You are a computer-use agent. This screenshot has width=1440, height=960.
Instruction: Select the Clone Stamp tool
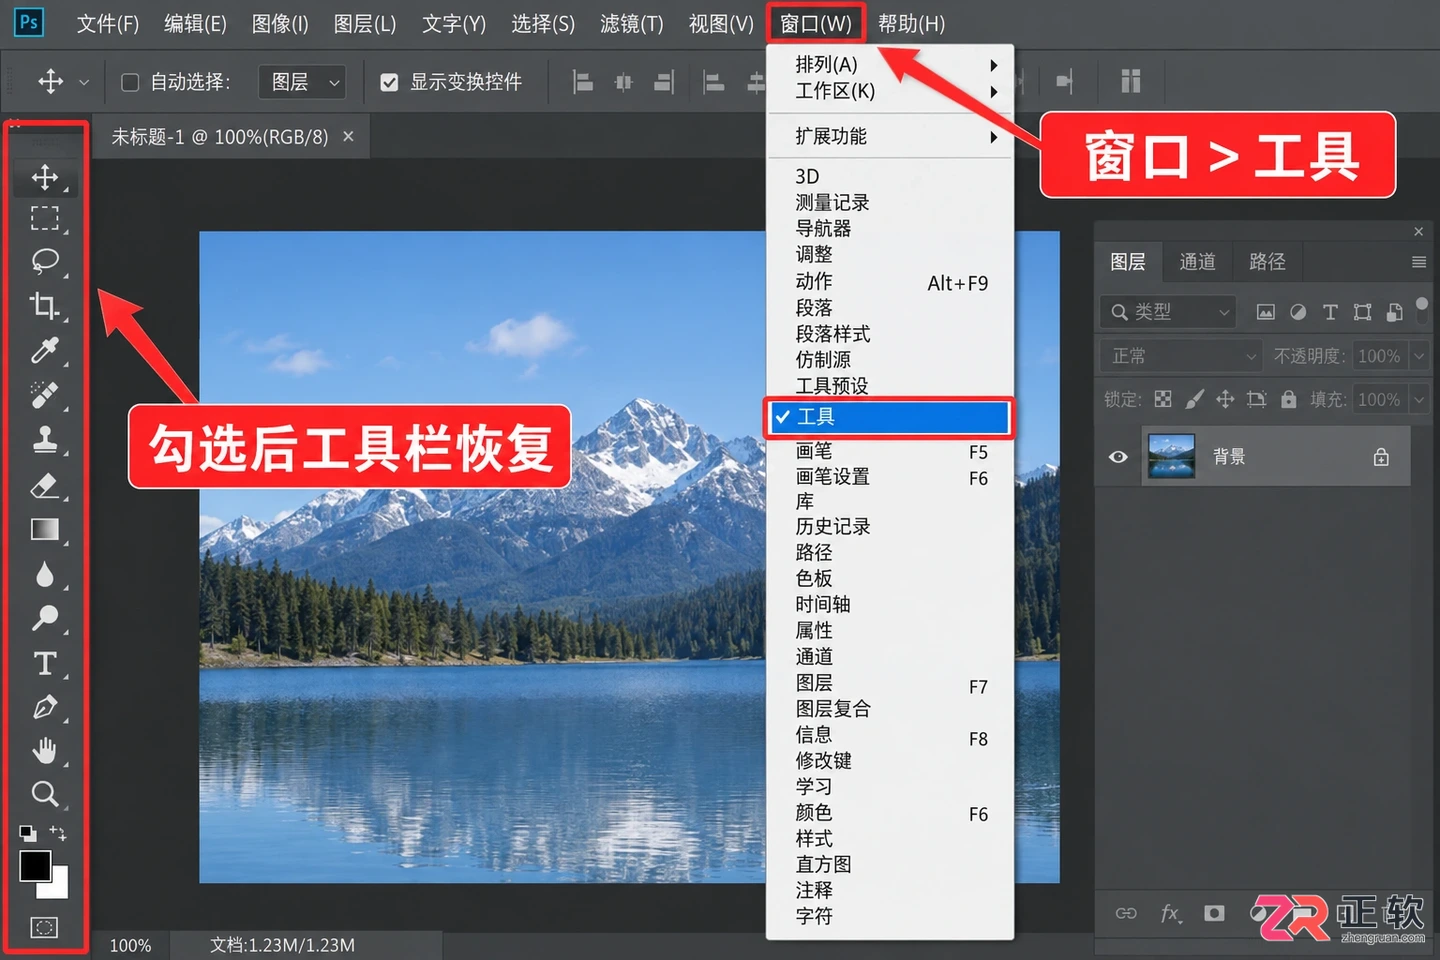44,439
